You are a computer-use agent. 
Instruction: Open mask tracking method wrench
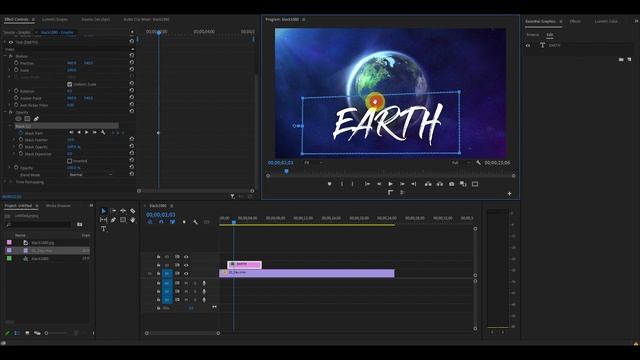tap(103, 133)
